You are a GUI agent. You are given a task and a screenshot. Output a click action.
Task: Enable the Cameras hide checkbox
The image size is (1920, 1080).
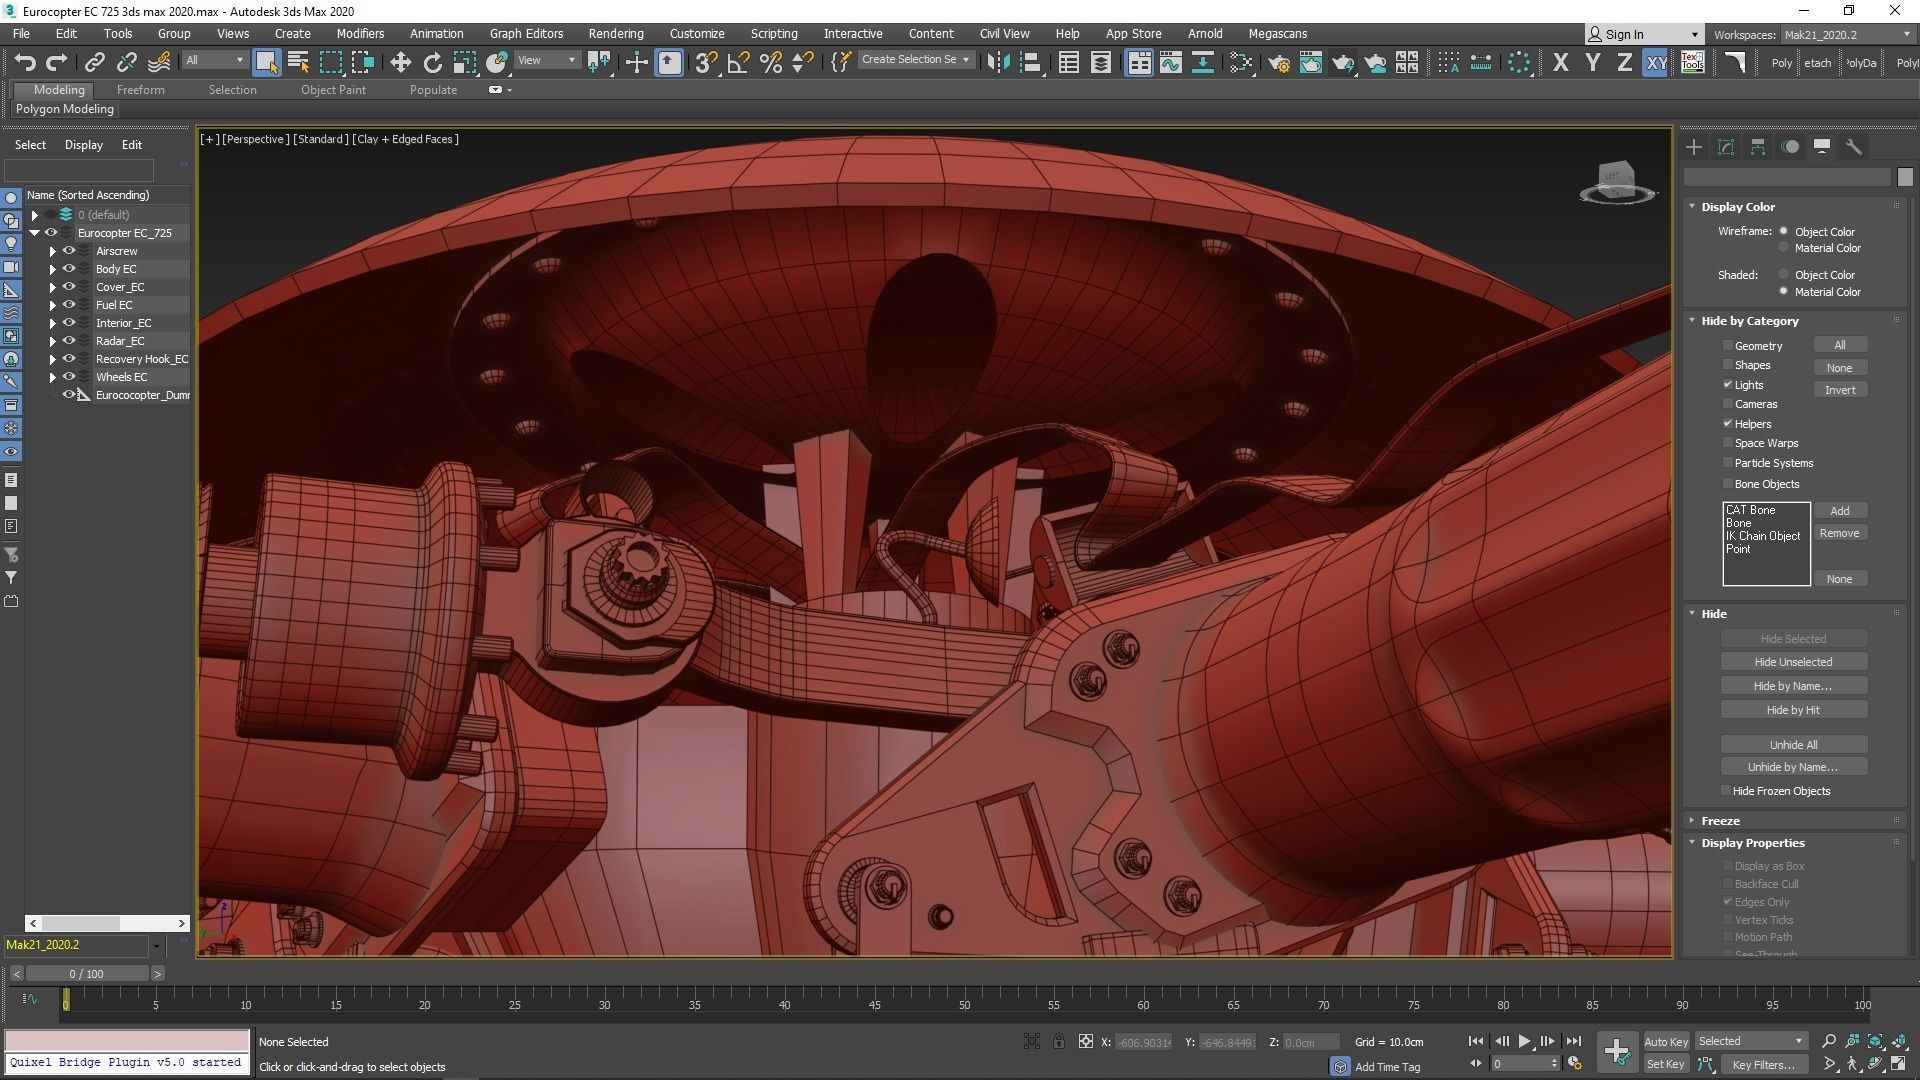(x=1727, y=404)
